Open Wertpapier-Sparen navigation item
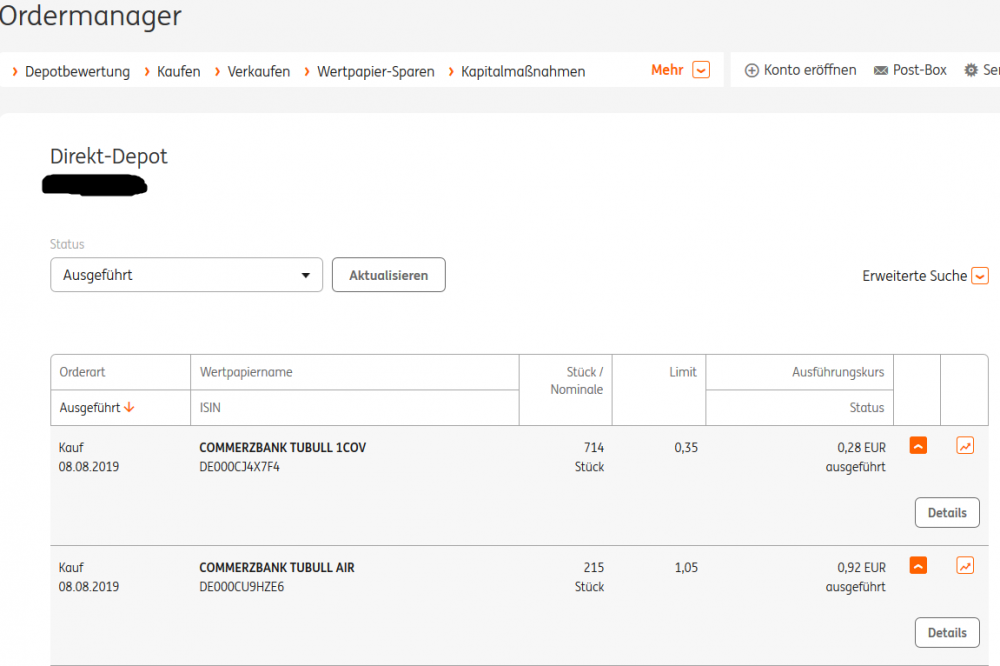1000x666 pixels. (x=375, y=71)
